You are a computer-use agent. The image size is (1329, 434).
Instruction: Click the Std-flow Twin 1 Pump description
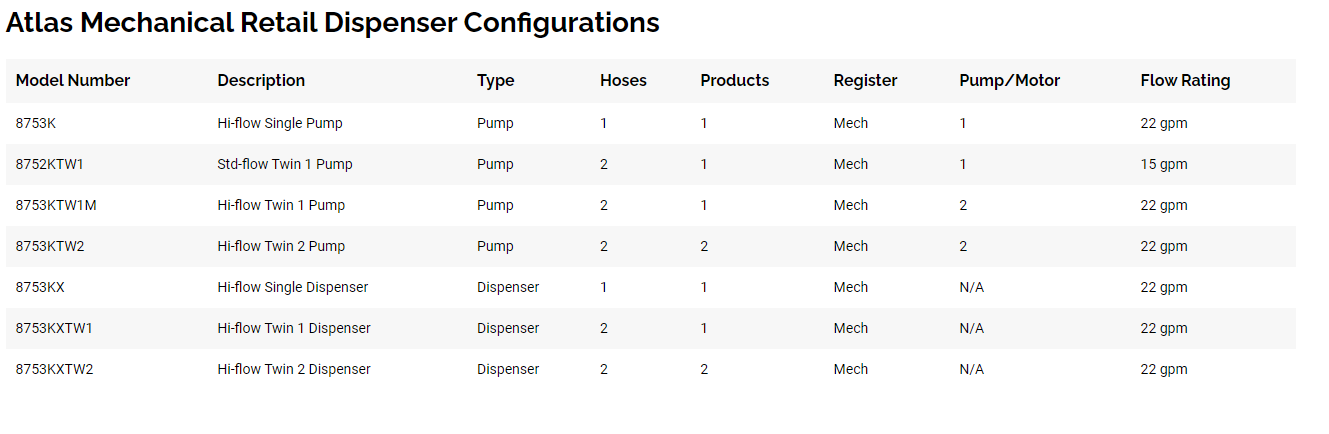tap(285, 164)
